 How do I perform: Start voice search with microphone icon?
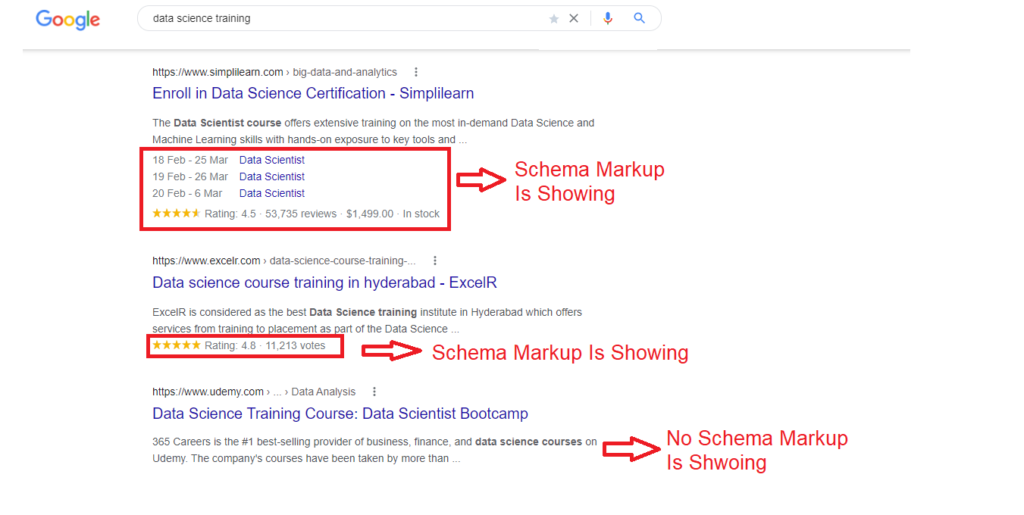pos(608,18)
